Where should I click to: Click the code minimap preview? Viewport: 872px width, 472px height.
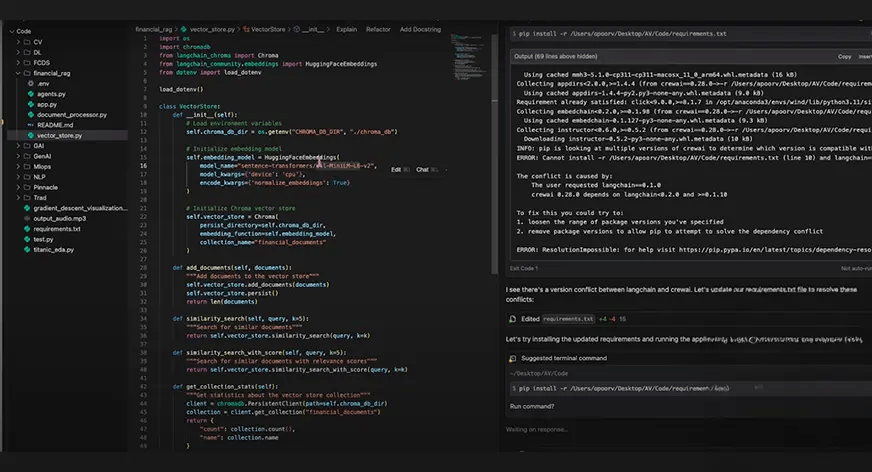467,57
